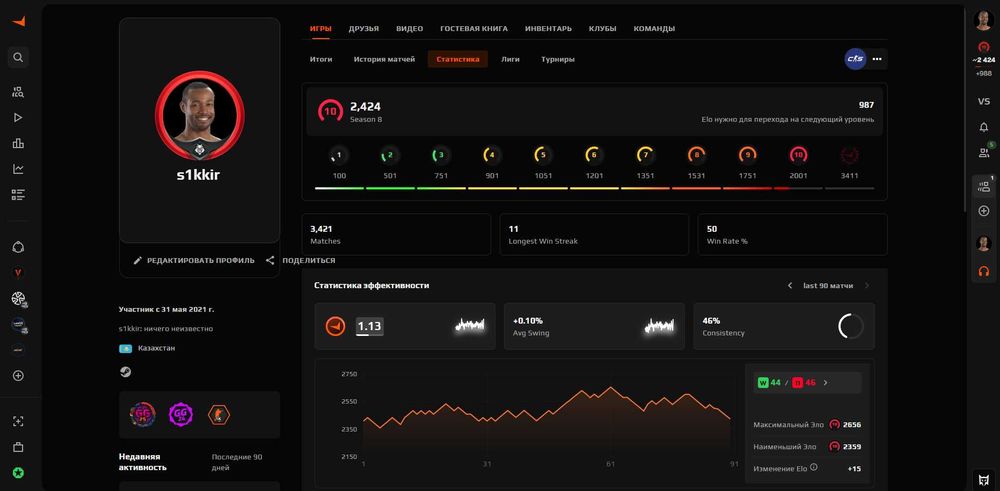Click next arrow beside last 90 матчи
The height and width of the screenshot is (491, 1000).
pos(867,286)
